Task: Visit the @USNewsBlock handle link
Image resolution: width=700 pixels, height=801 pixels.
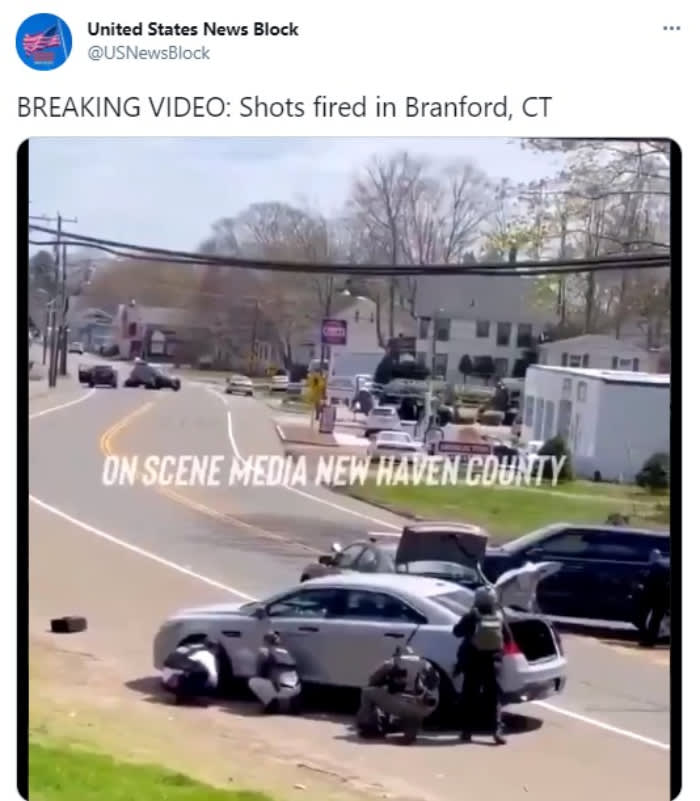Action: coord(149,53)
